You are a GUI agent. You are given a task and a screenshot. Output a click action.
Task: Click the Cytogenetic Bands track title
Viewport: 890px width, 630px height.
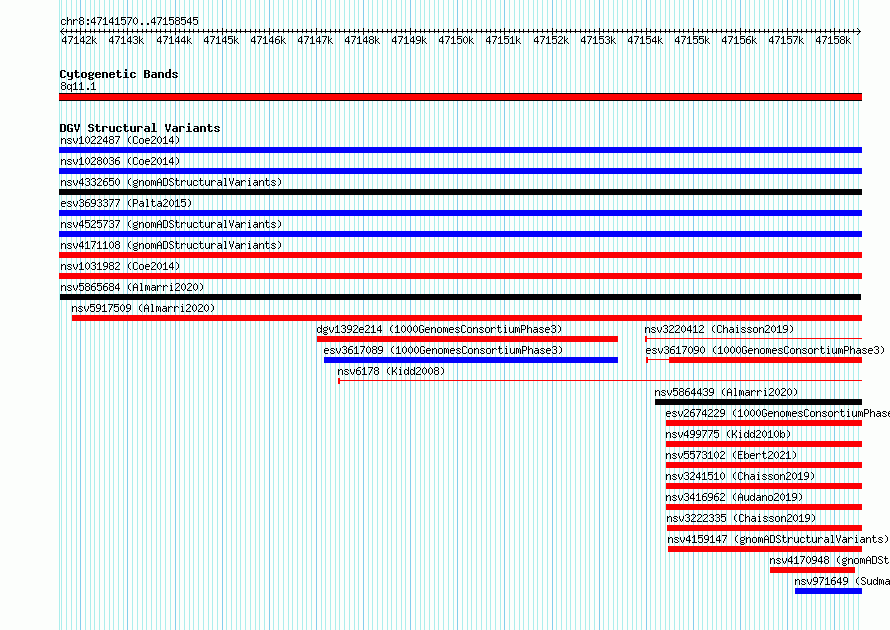tap(119, 74)
